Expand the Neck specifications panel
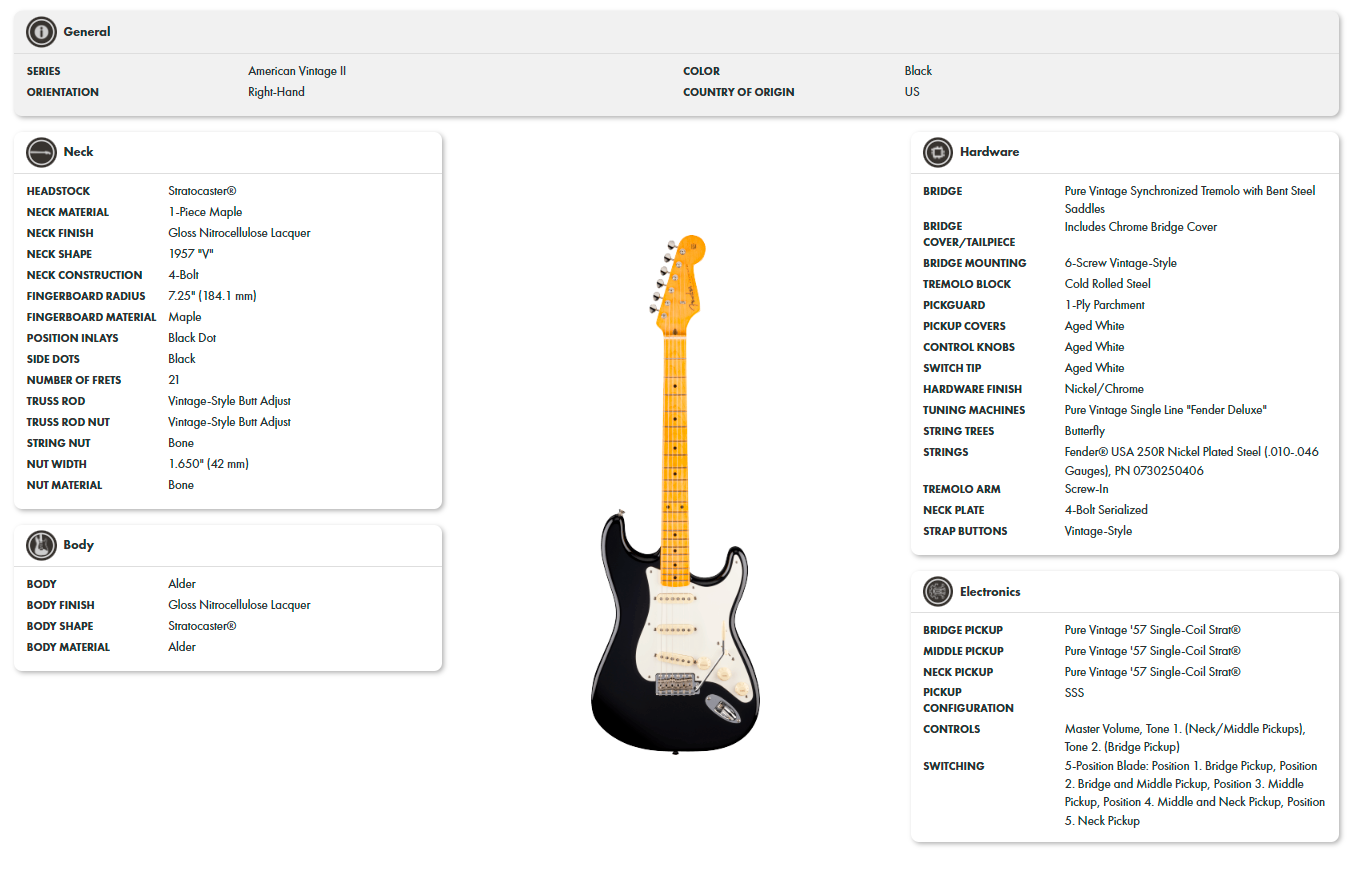The height and width of the screenshot is (877, 1358). click(x=76, y=151)
